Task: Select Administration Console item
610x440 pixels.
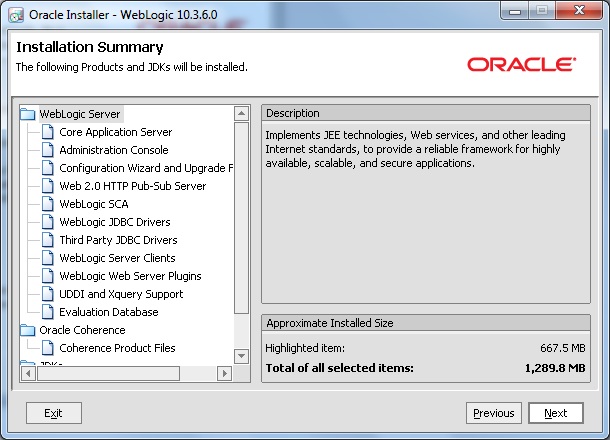Action: (114, 150)
